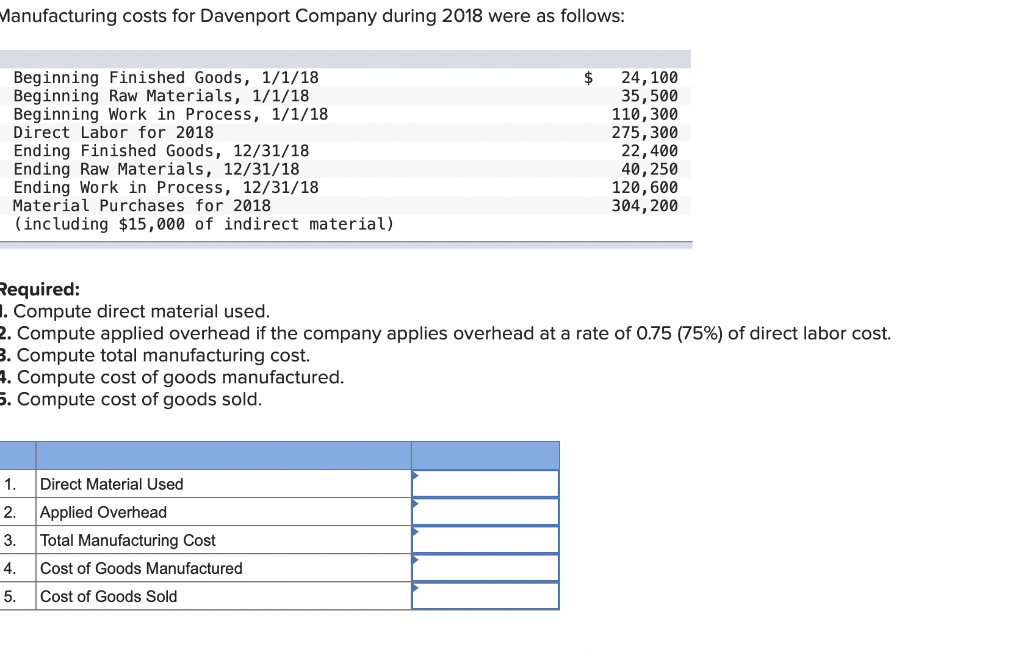Click the dollar sign beside 24,100
Screen dimensions: 1024x652
(588, 77)
